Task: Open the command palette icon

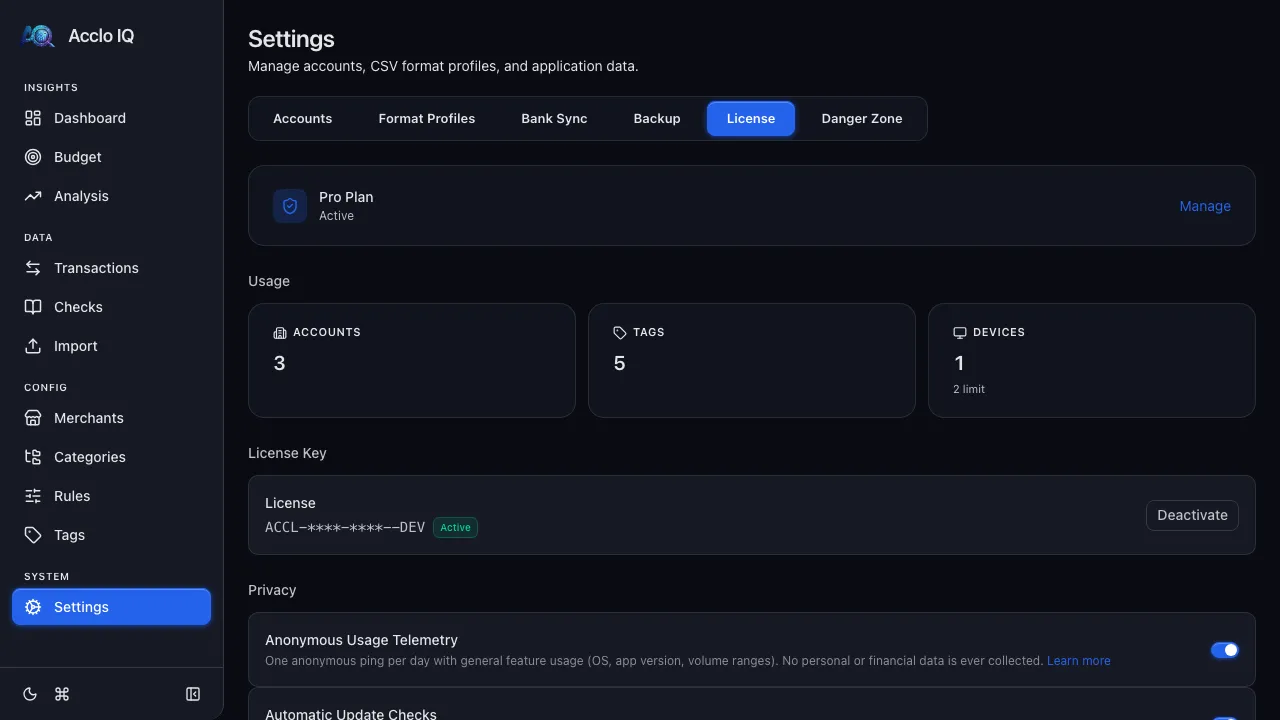Action: click(62, 694)
